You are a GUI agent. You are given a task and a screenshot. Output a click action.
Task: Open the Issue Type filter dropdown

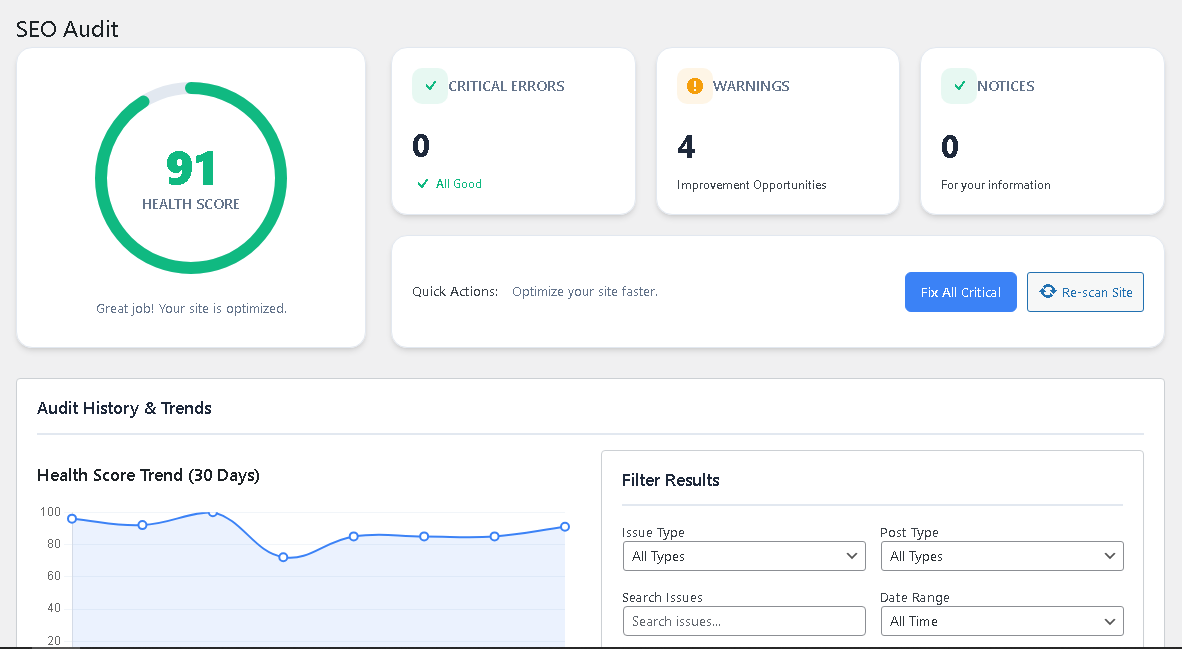click(744, 556)
